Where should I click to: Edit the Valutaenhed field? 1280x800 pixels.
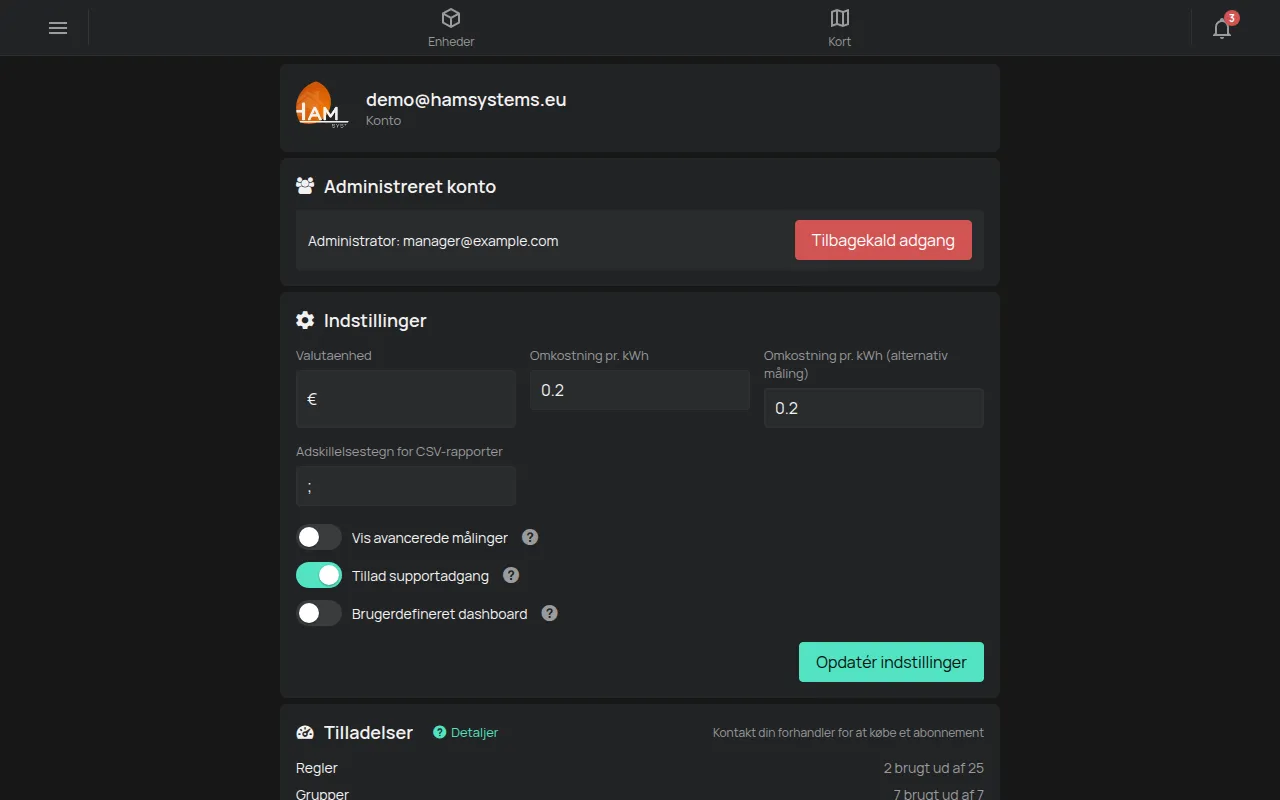(x=406, y=398)
